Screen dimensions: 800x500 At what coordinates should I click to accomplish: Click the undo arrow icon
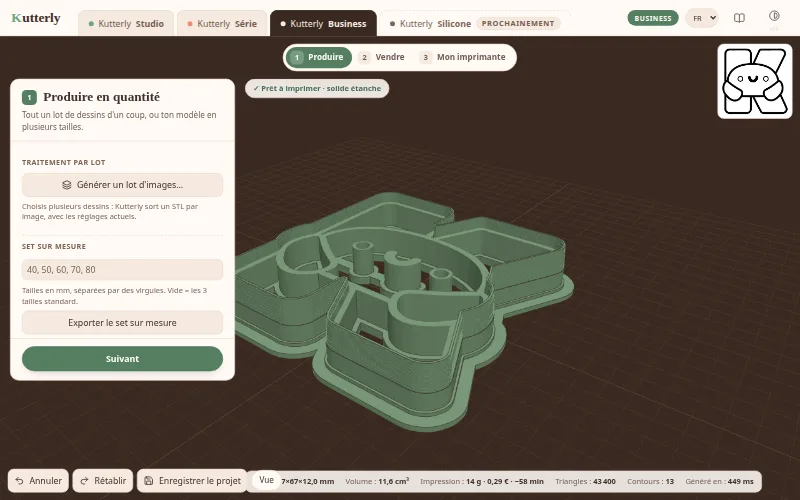(19, 481)
